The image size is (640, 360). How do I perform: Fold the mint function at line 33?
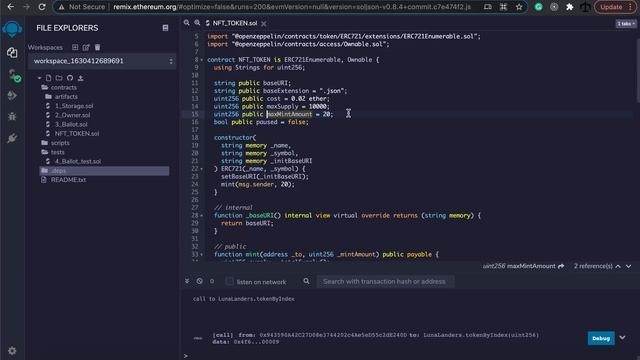(202, 255)
